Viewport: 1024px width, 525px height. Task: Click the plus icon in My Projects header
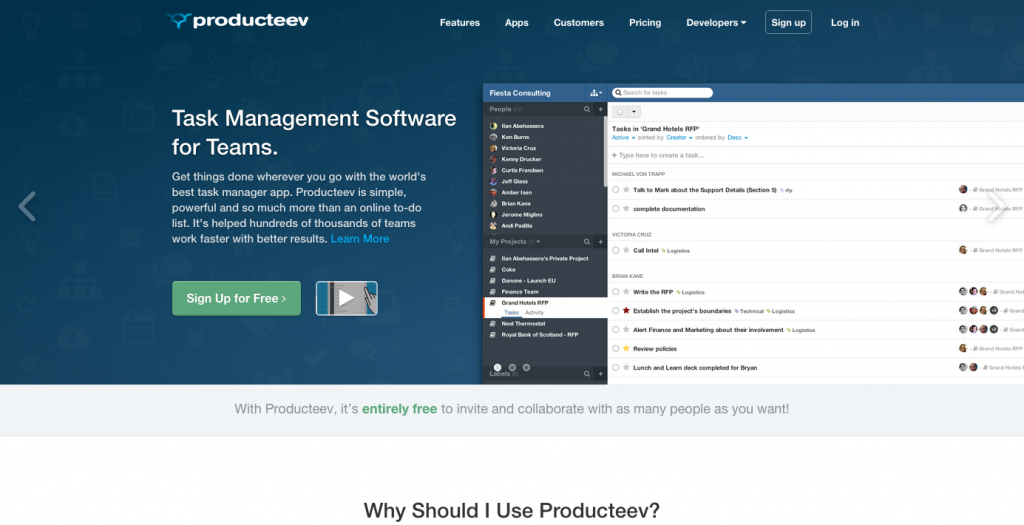tap(601, 242)
